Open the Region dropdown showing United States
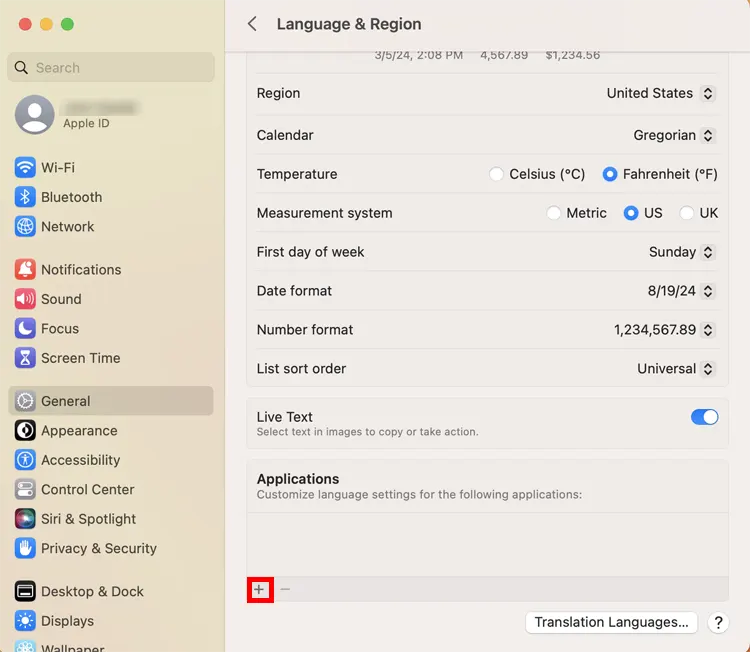This screenshot has width=750, height=652. [661, 93]
